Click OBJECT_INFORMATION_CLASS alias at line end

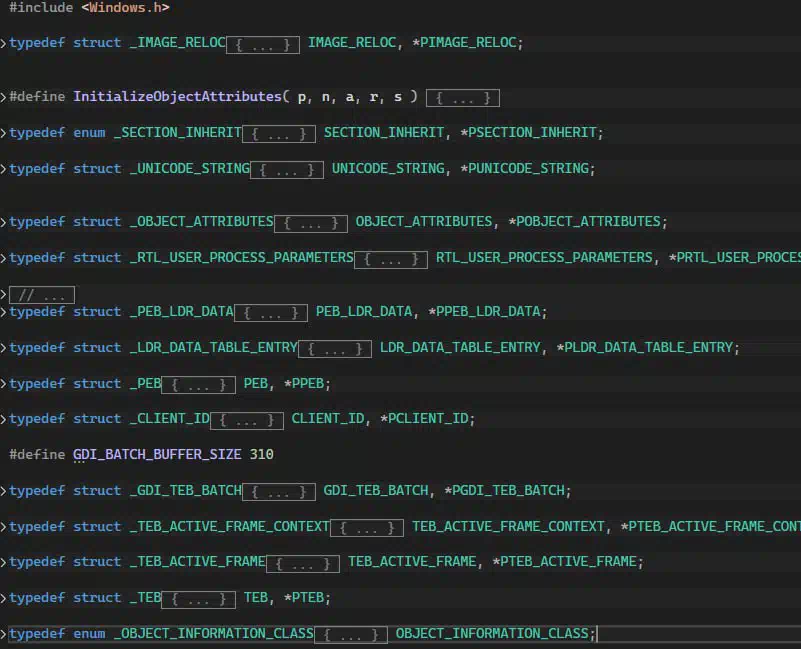492,634
